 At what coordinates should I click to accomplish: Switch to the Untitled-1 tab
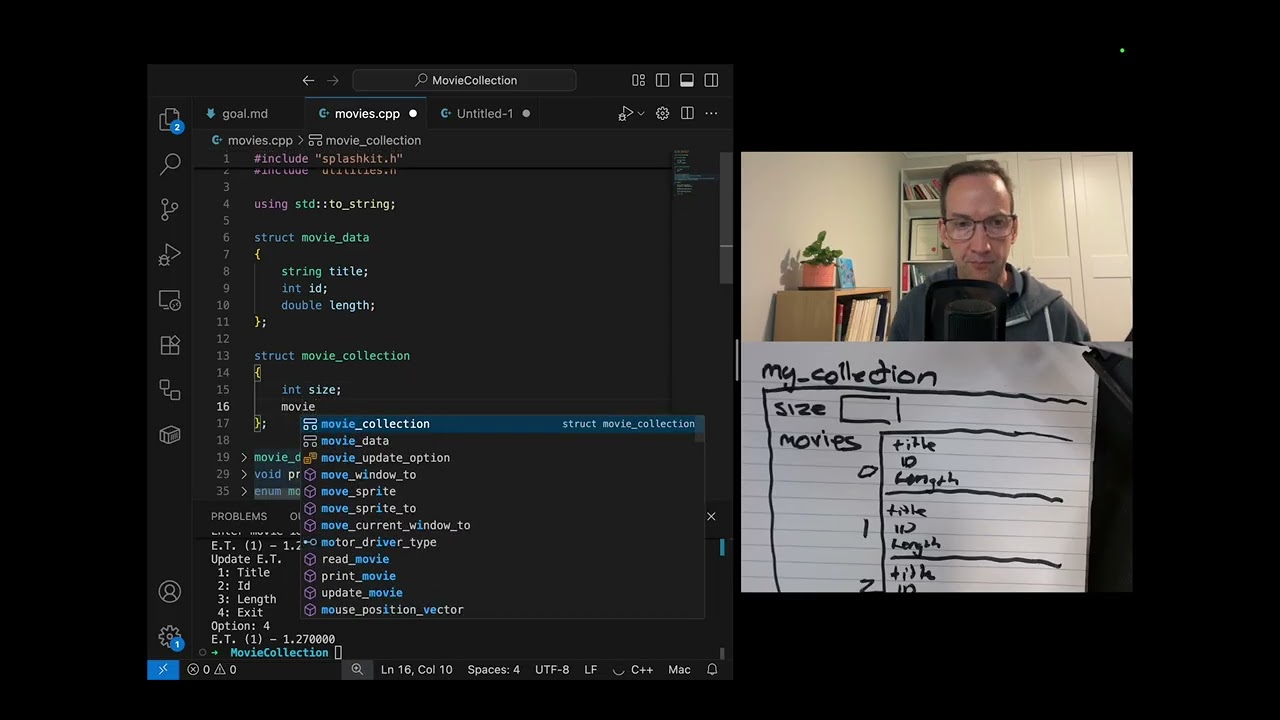(x=484, y=114)
